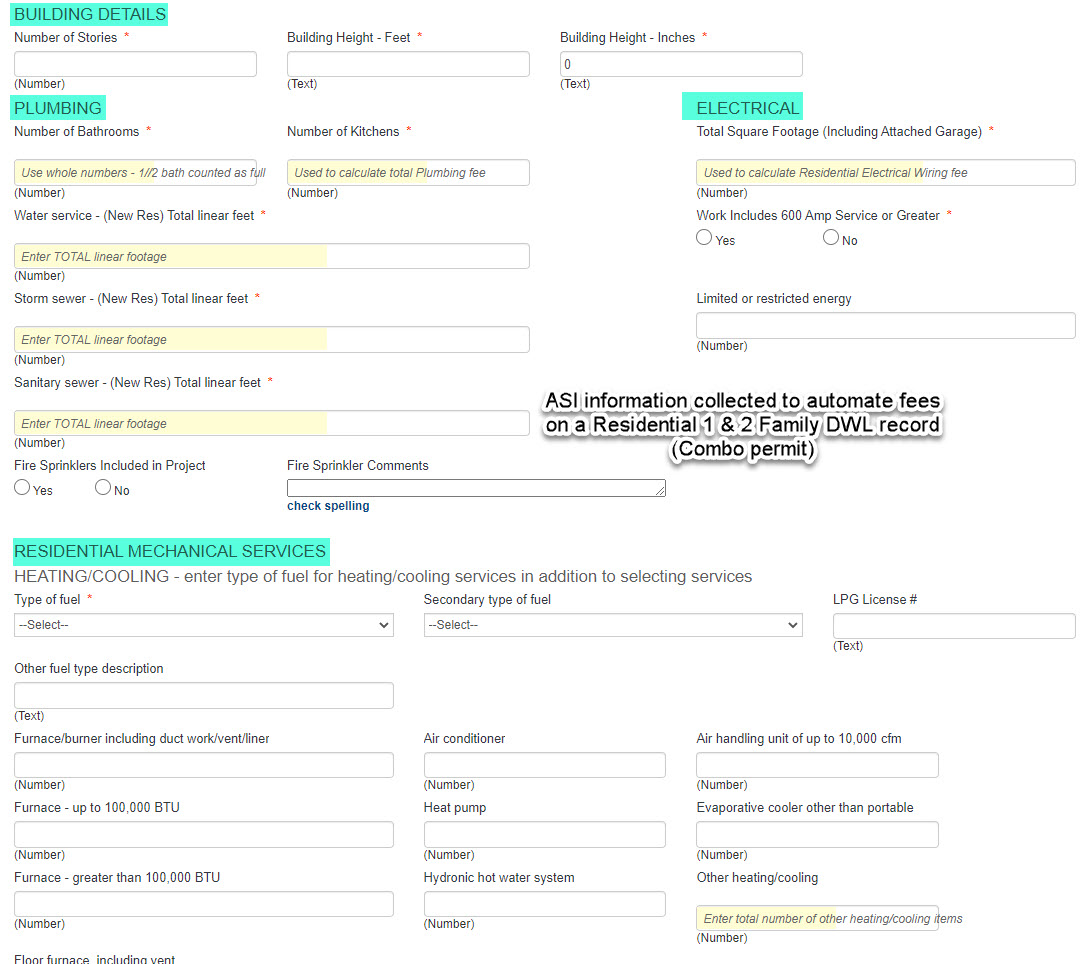Select No for 600 Amp Service

coord(831,238)
